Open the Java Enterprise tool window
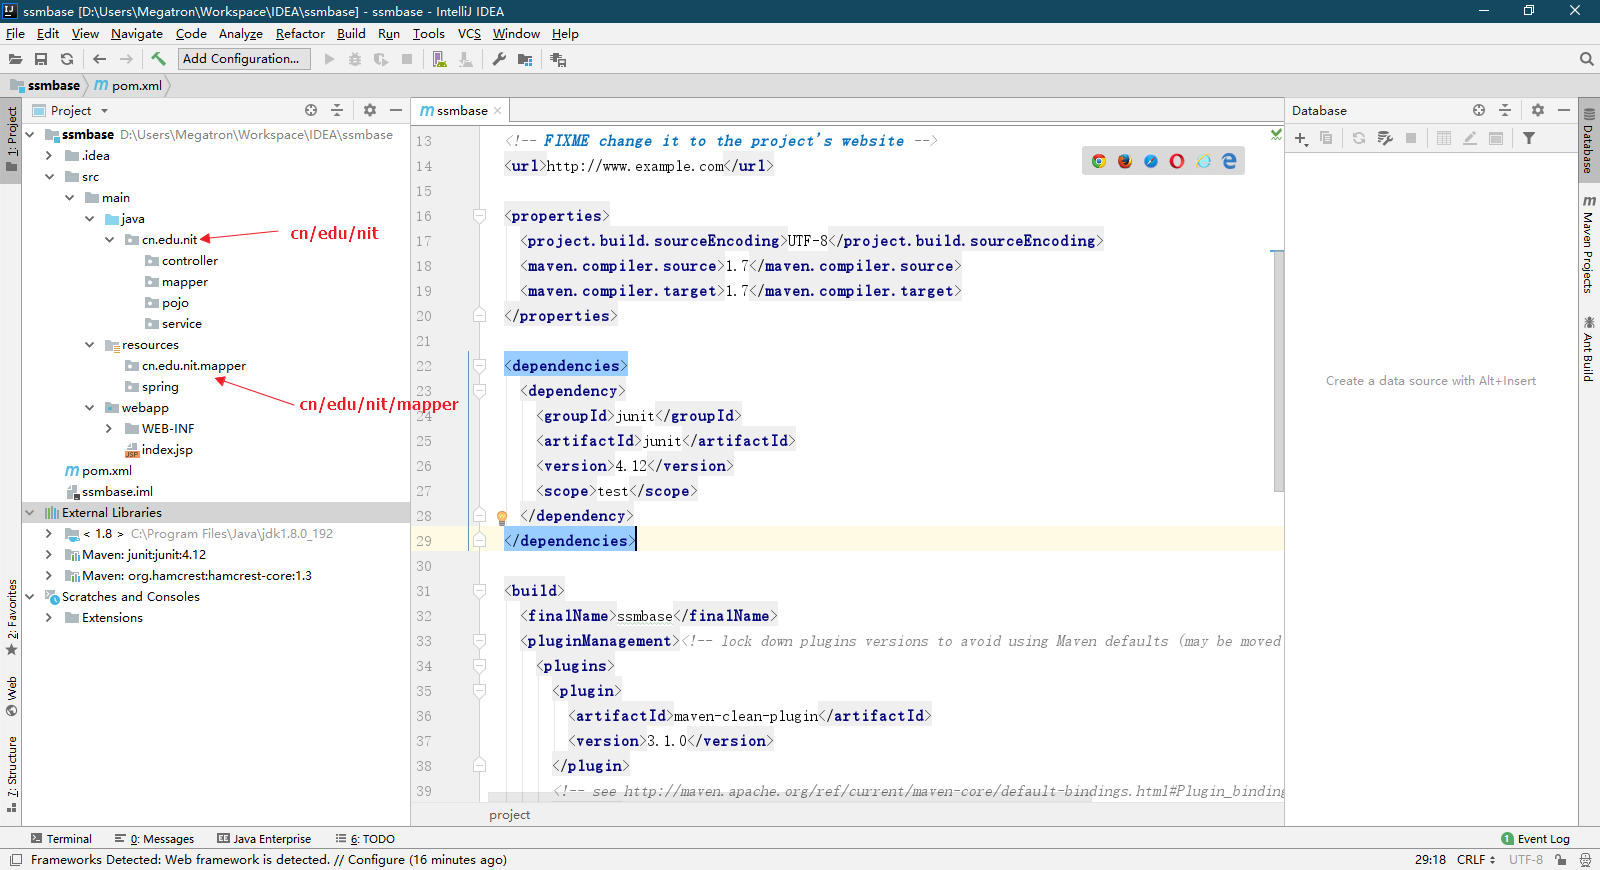Screen dimensions: 1600x870 [x=264, y=839]
